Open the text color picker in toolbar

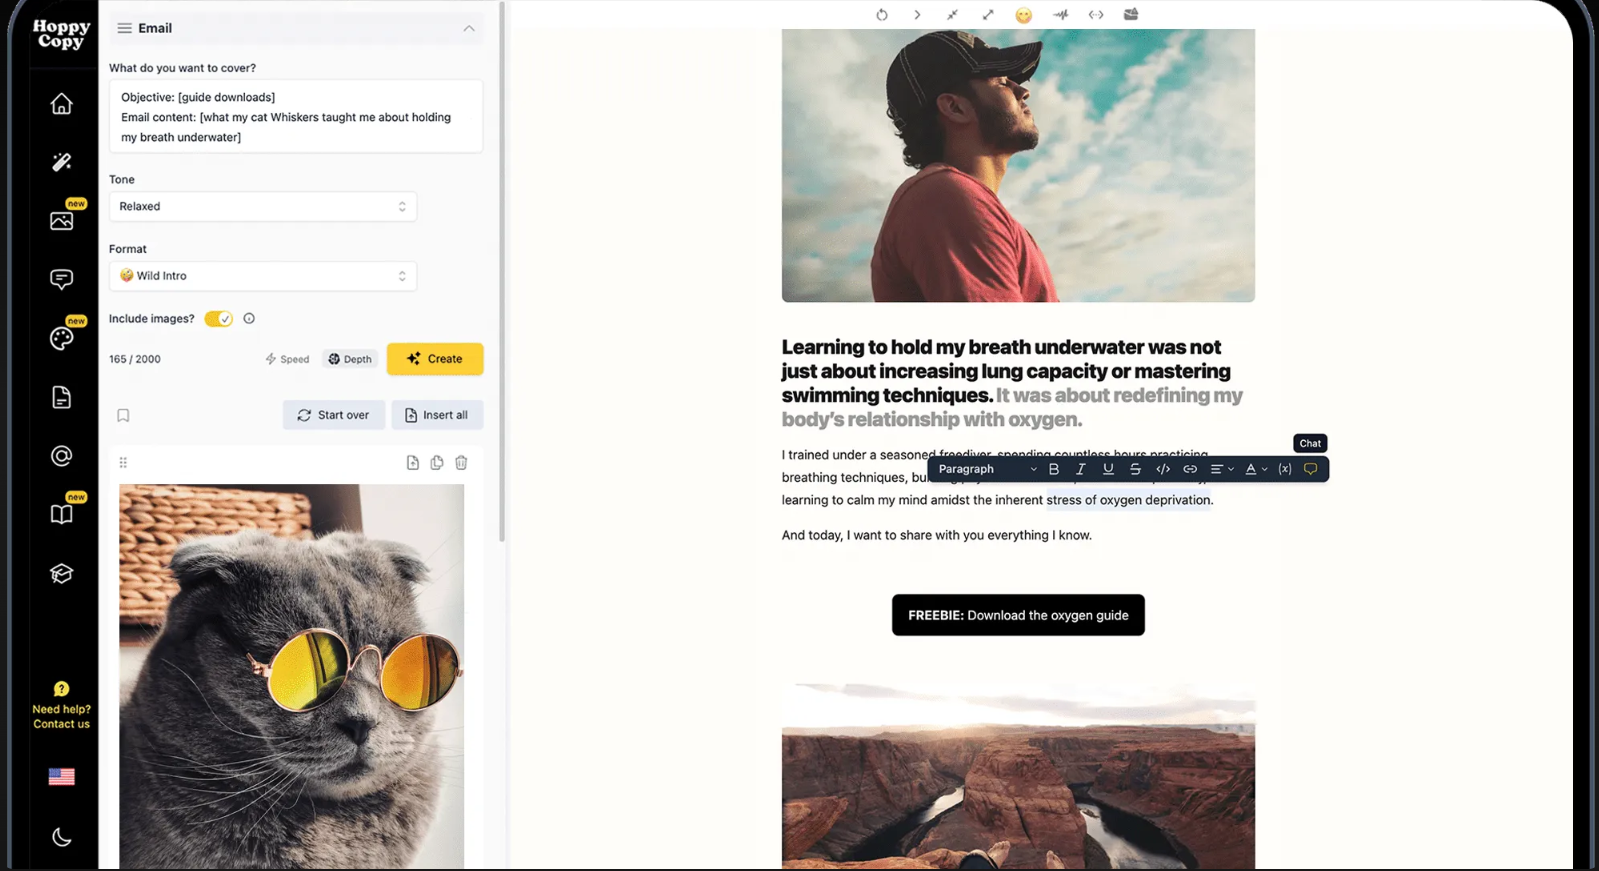tap(1256, 469)
